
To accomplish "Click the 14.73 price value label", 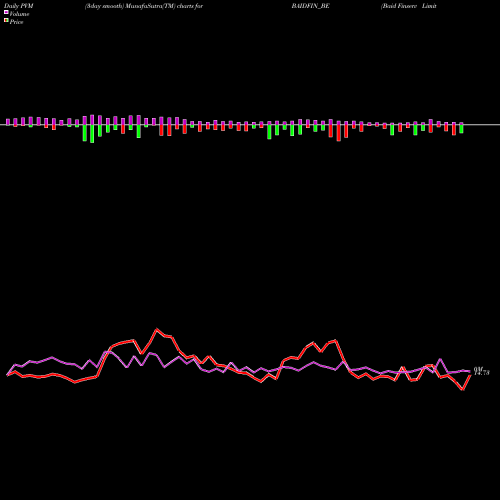I will click(x=482, y=373).
